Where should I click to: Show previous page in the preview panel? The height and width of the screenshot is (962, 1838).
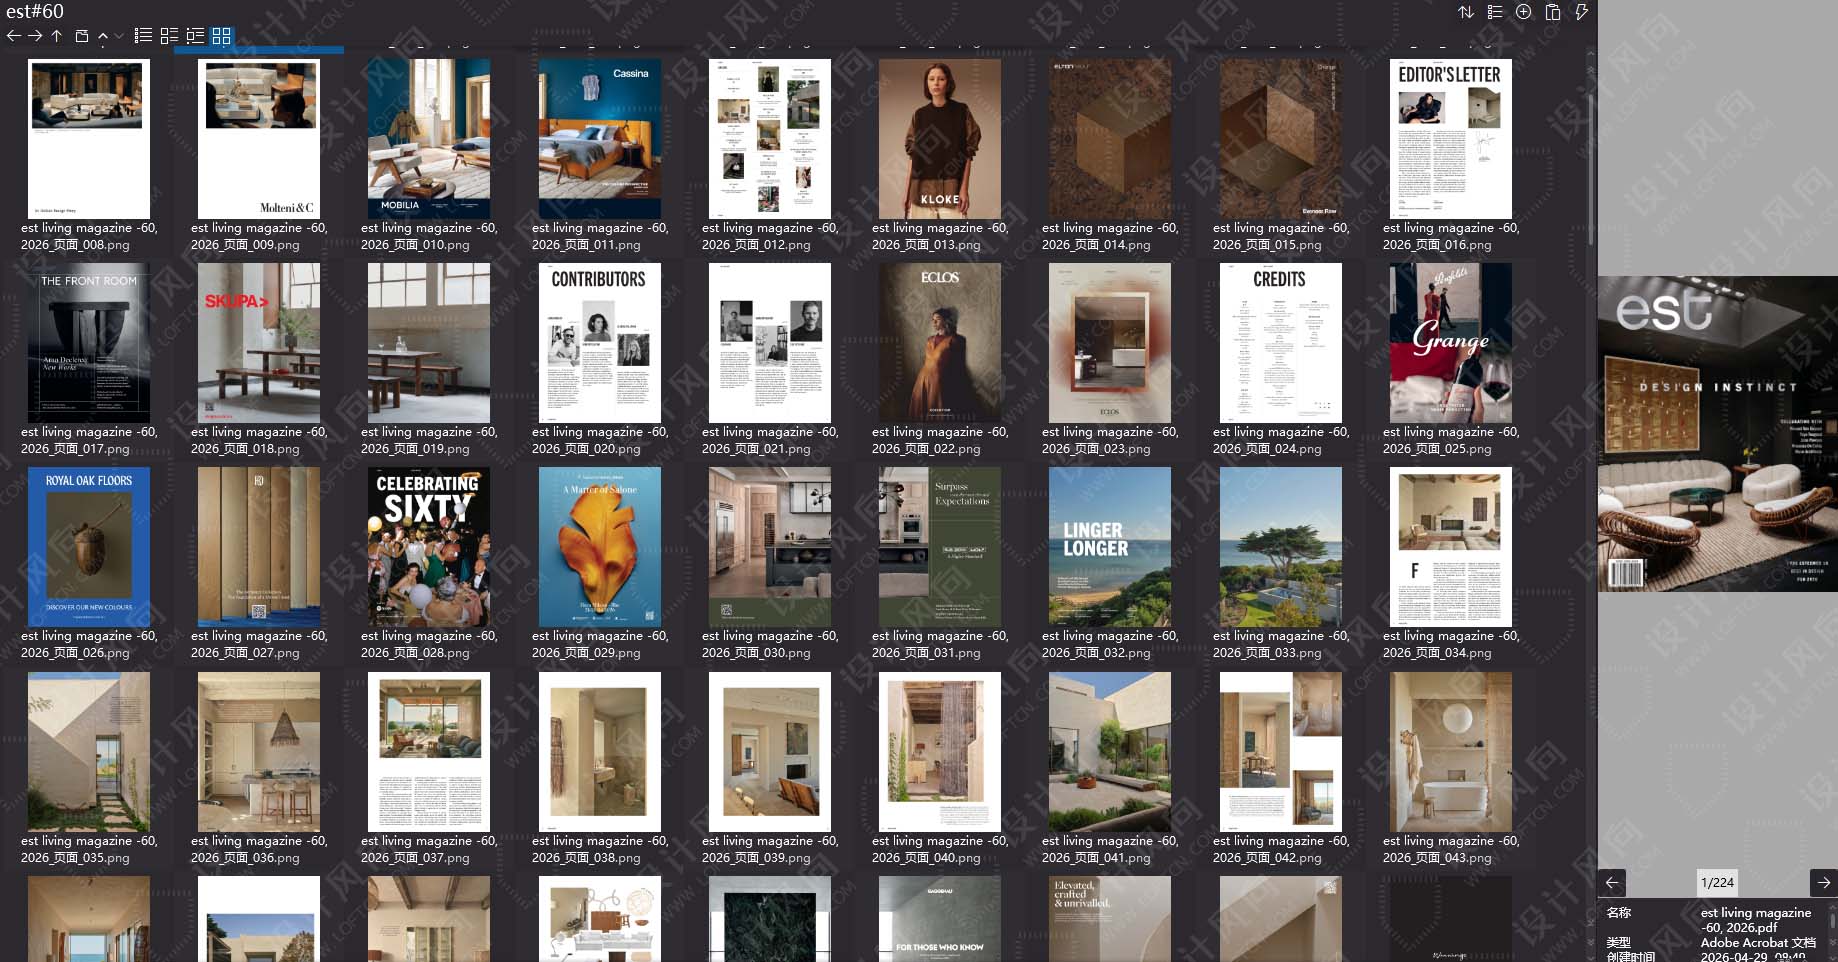[1612, 882]
